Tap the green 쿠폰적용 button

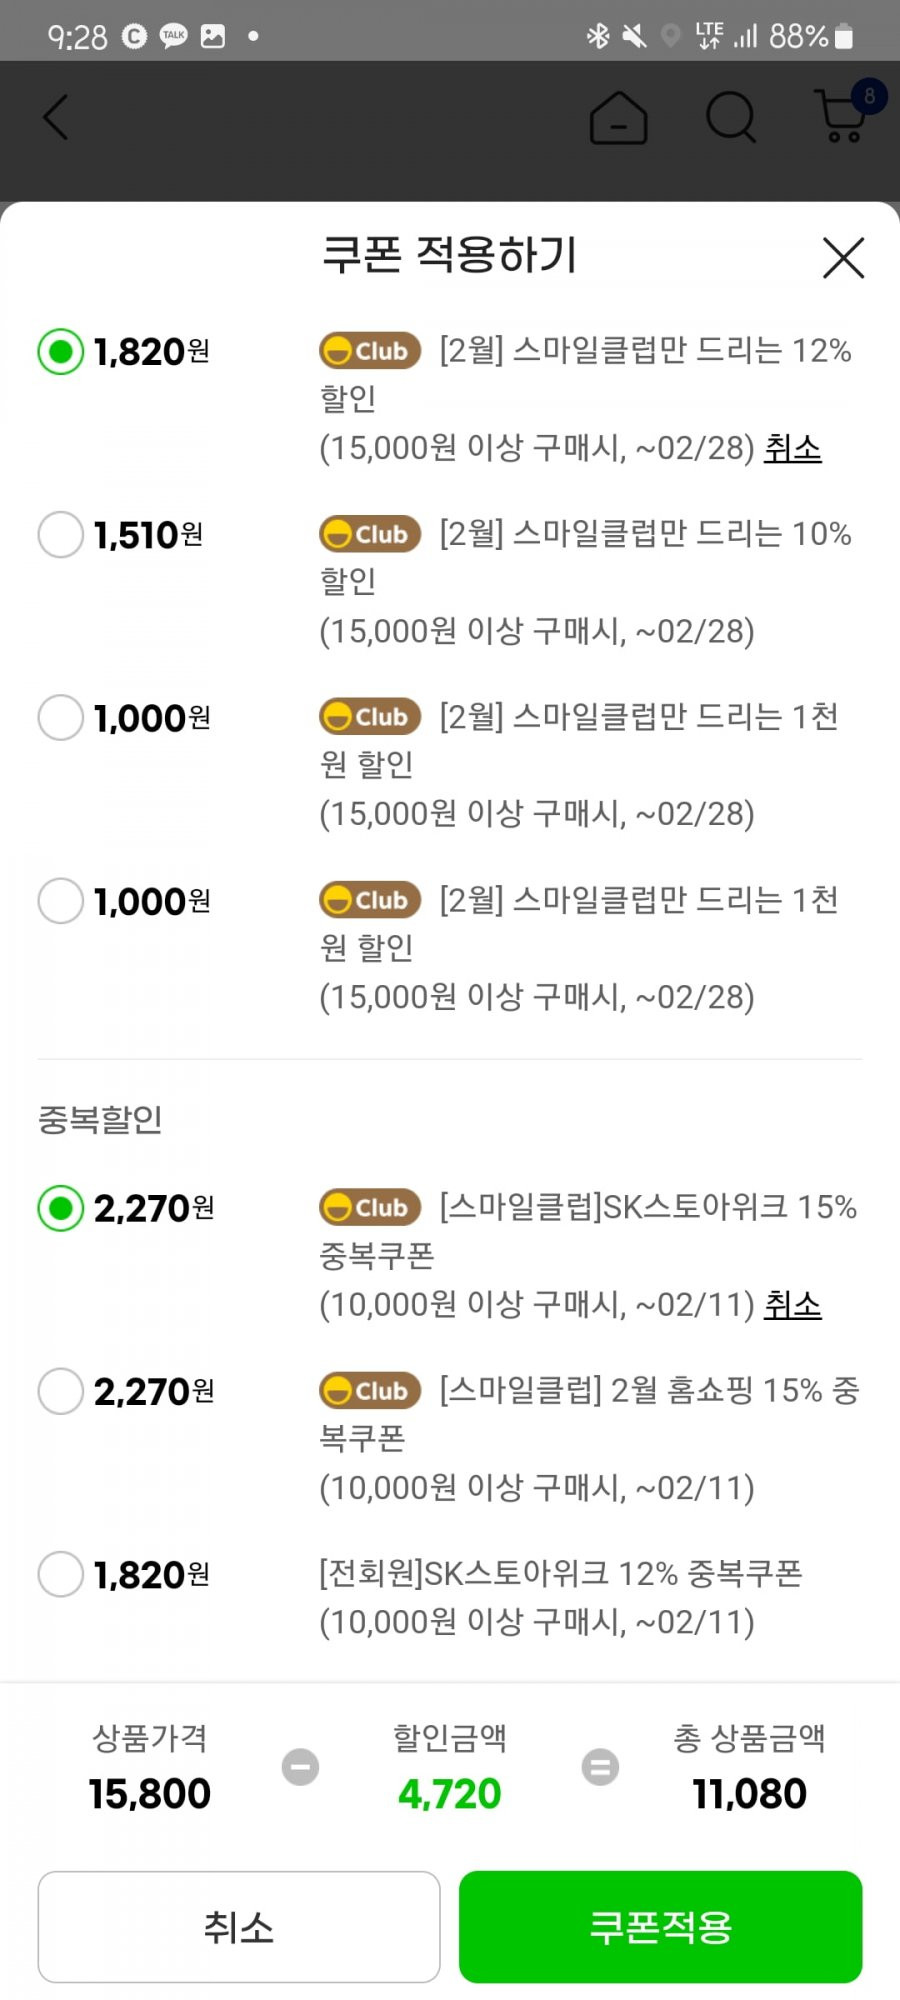tap(660, 1926)
